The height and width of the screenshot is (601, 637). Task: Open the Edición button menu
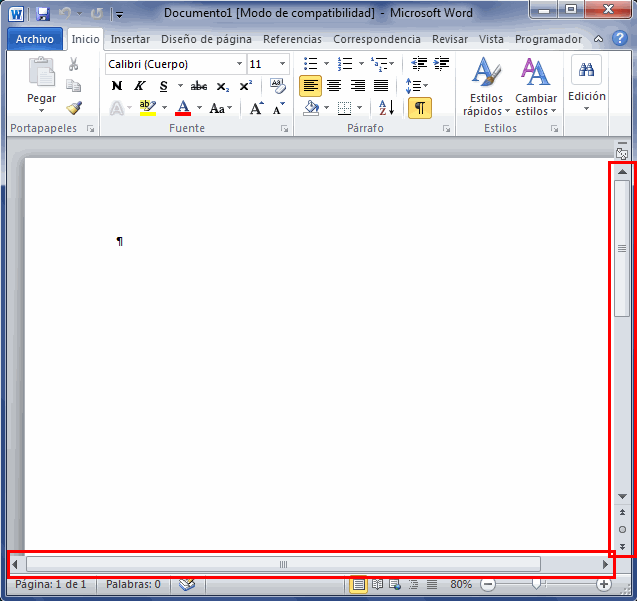(587, 83)
